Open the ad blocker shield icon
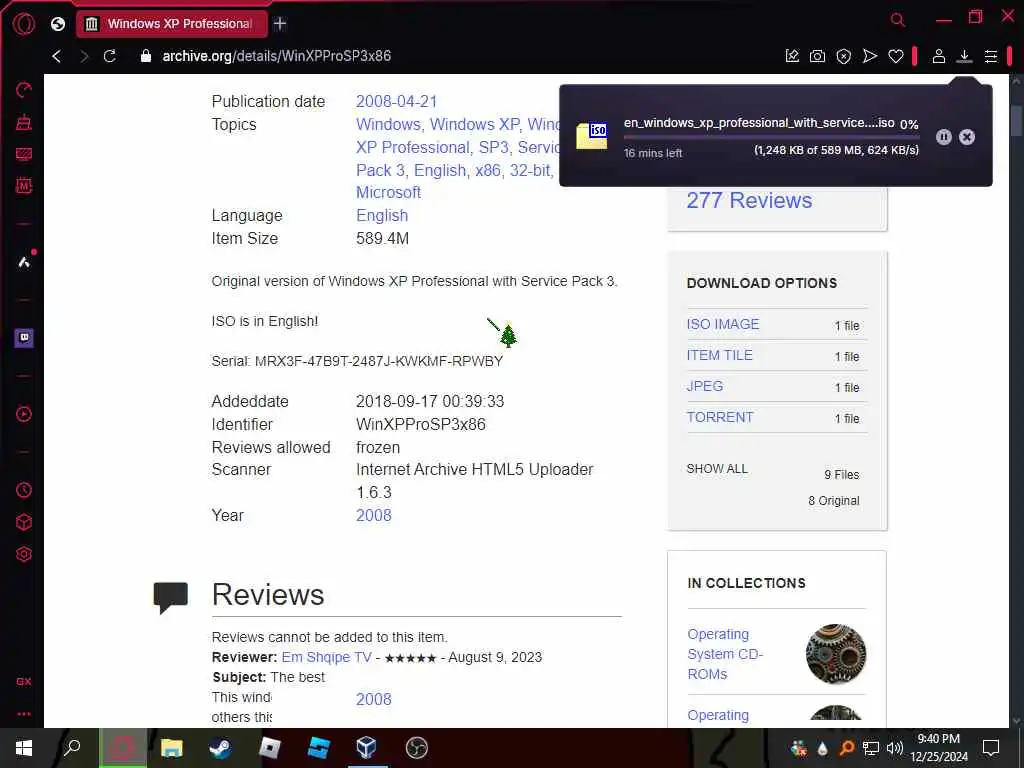Viewport: 1024px width, 768px height. tap(844, 56)
